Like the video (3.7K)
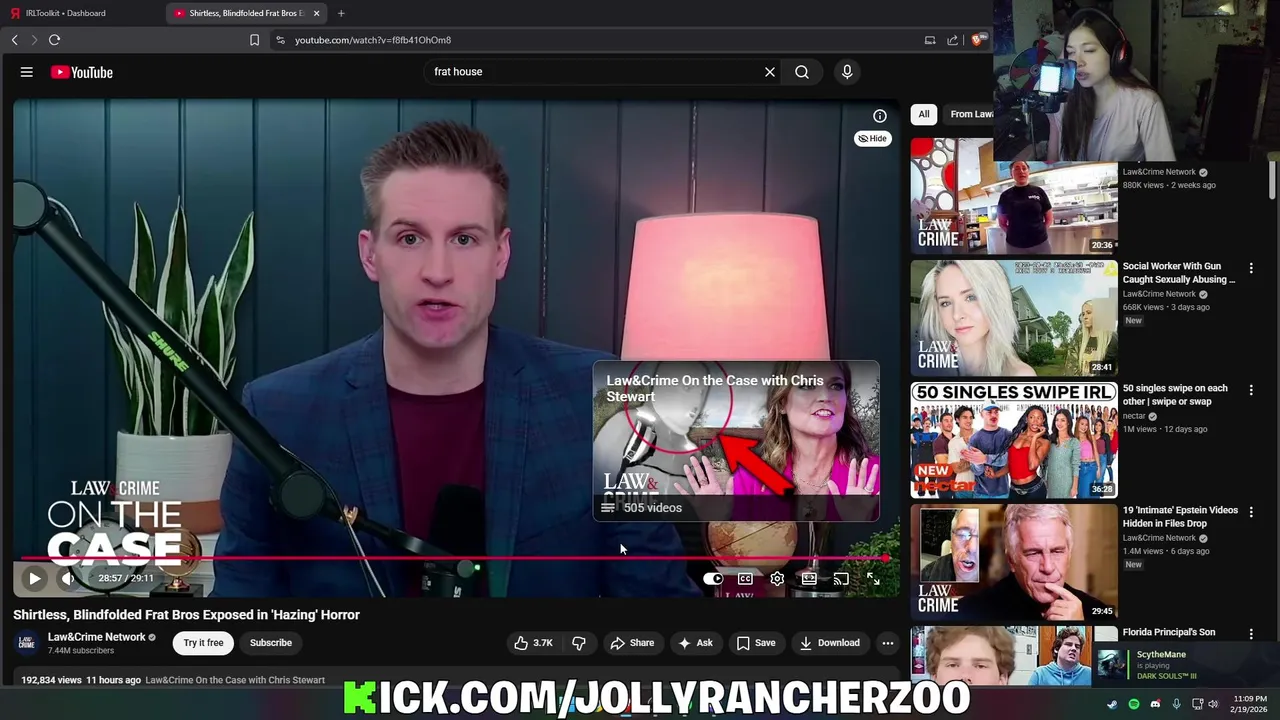Viewport: 1280px width, 720px height. pyautogui.click(x=533, y=643)
